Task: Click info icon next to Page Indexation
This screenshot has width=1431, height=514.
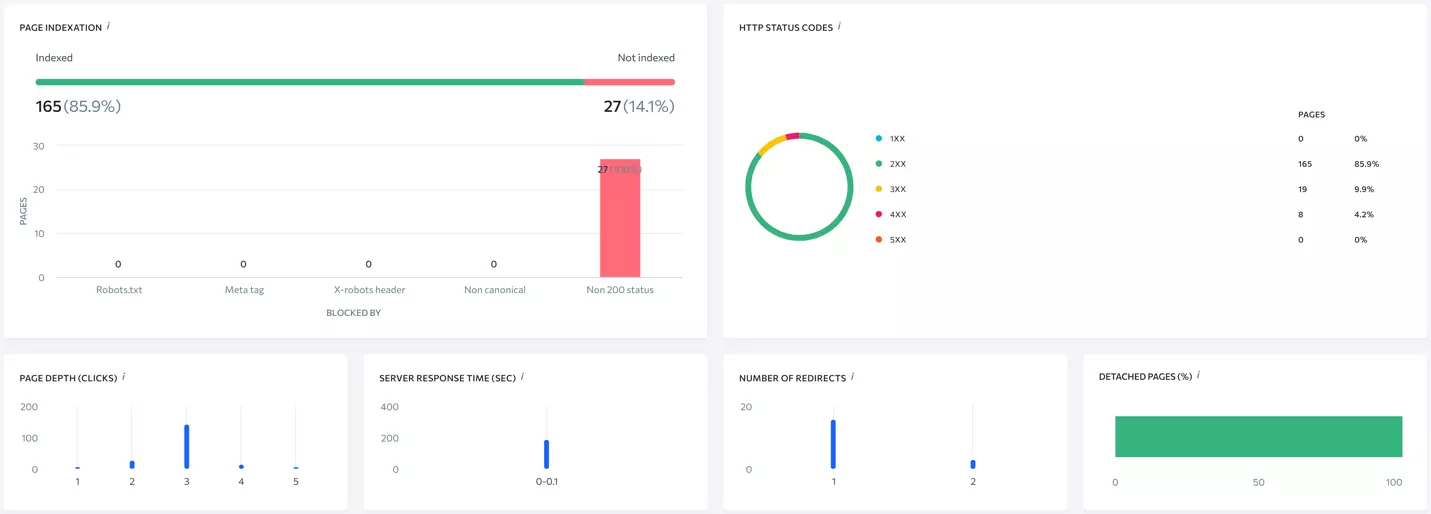Action: tap(108, 26)
